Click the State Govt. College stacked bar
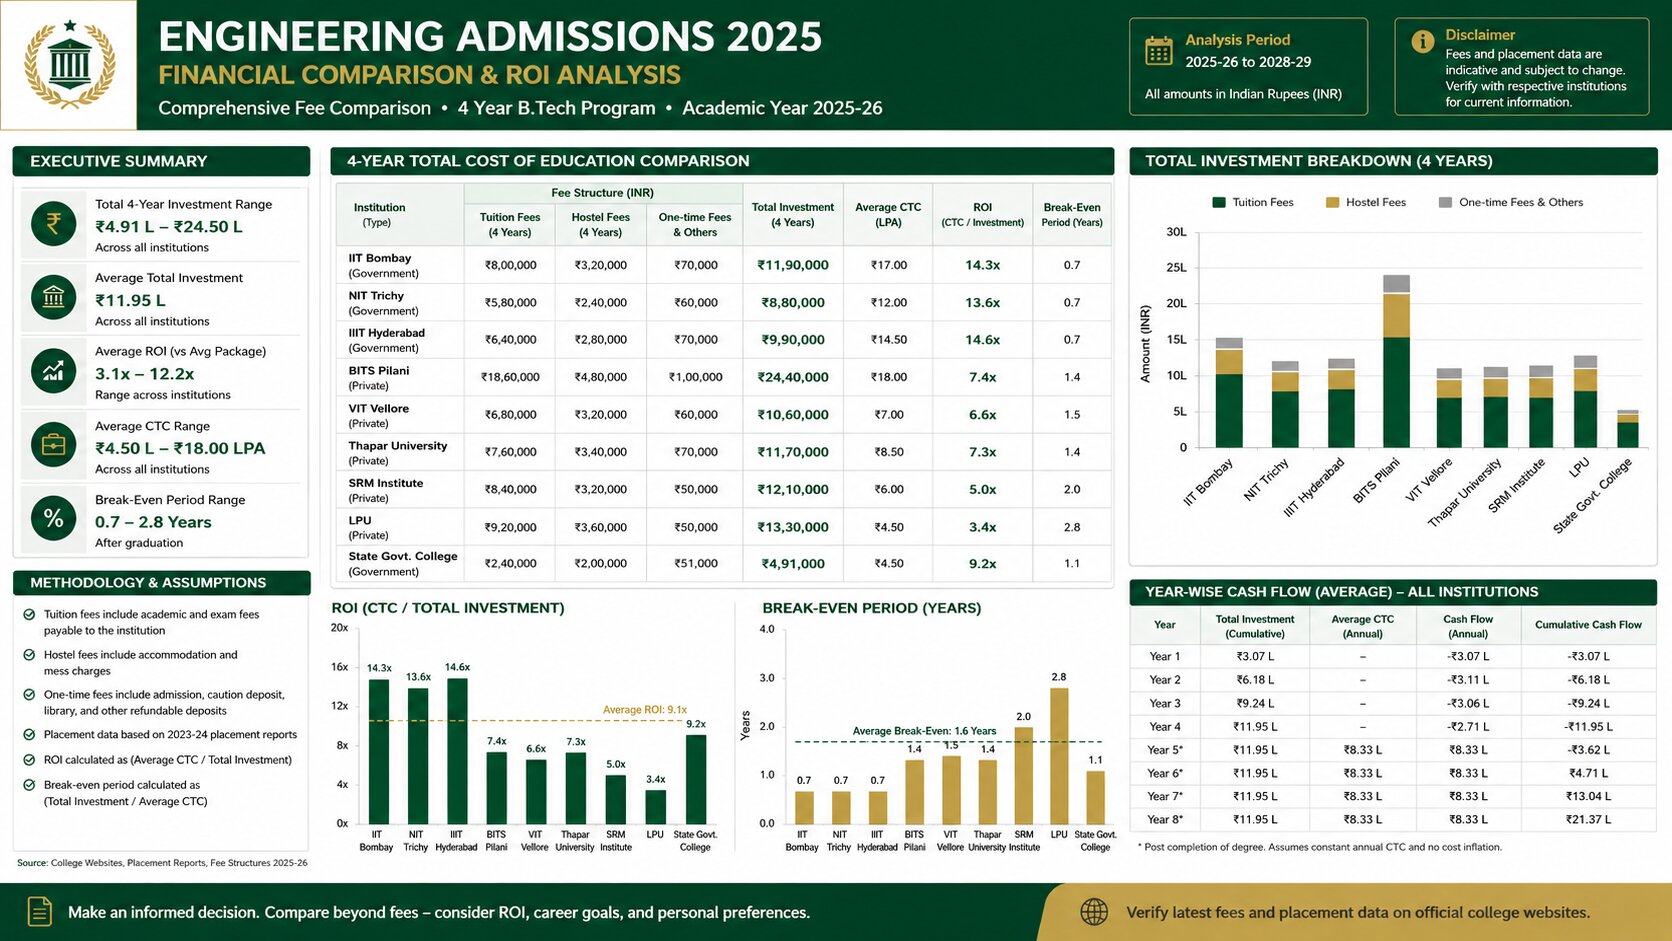Screen dimensions: 1672x941 [1628, 429]
